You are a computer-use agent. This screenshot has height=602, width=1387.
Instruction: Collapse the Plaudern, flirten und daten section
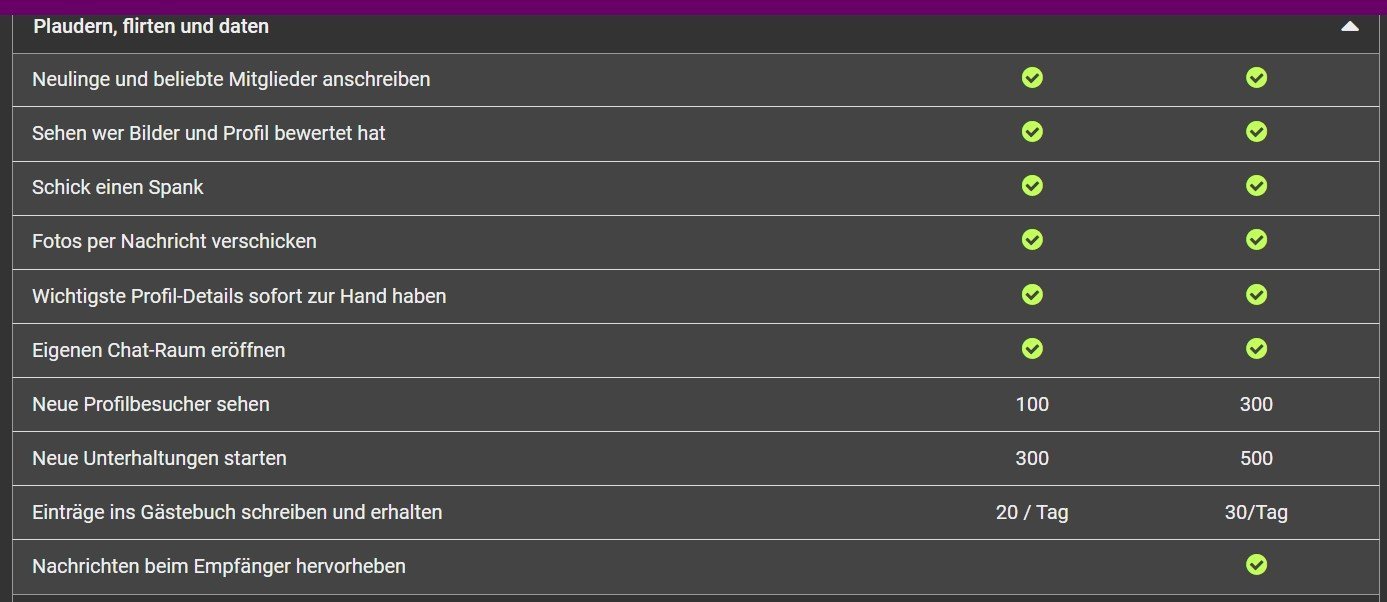coord(1350,27)
